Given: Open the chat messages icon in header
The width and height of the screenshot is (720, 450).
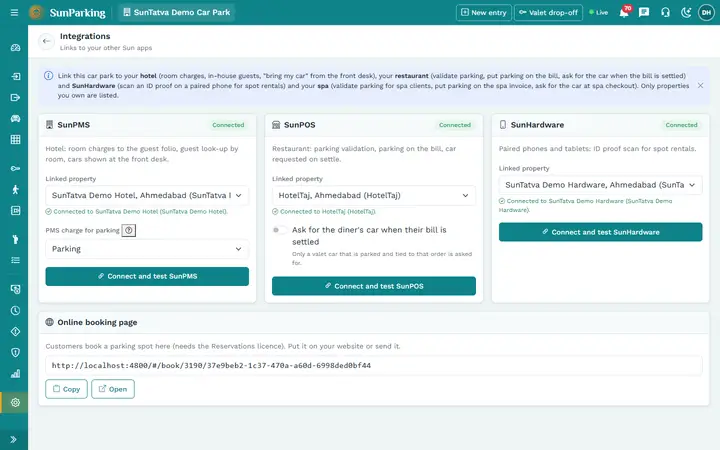Looking at the screenshot, I should tap(644, 12).
